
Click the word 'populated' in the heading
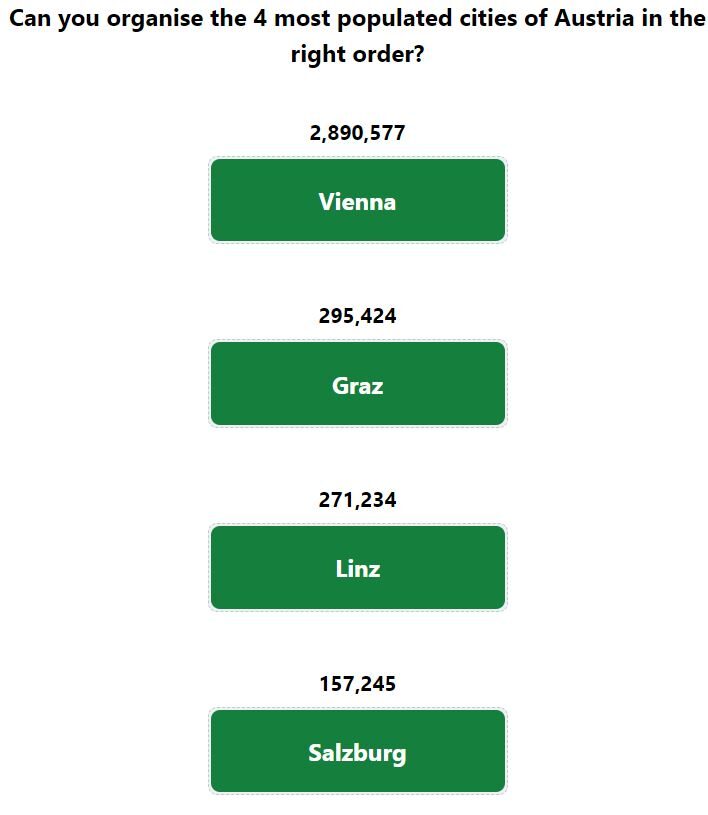395,19
